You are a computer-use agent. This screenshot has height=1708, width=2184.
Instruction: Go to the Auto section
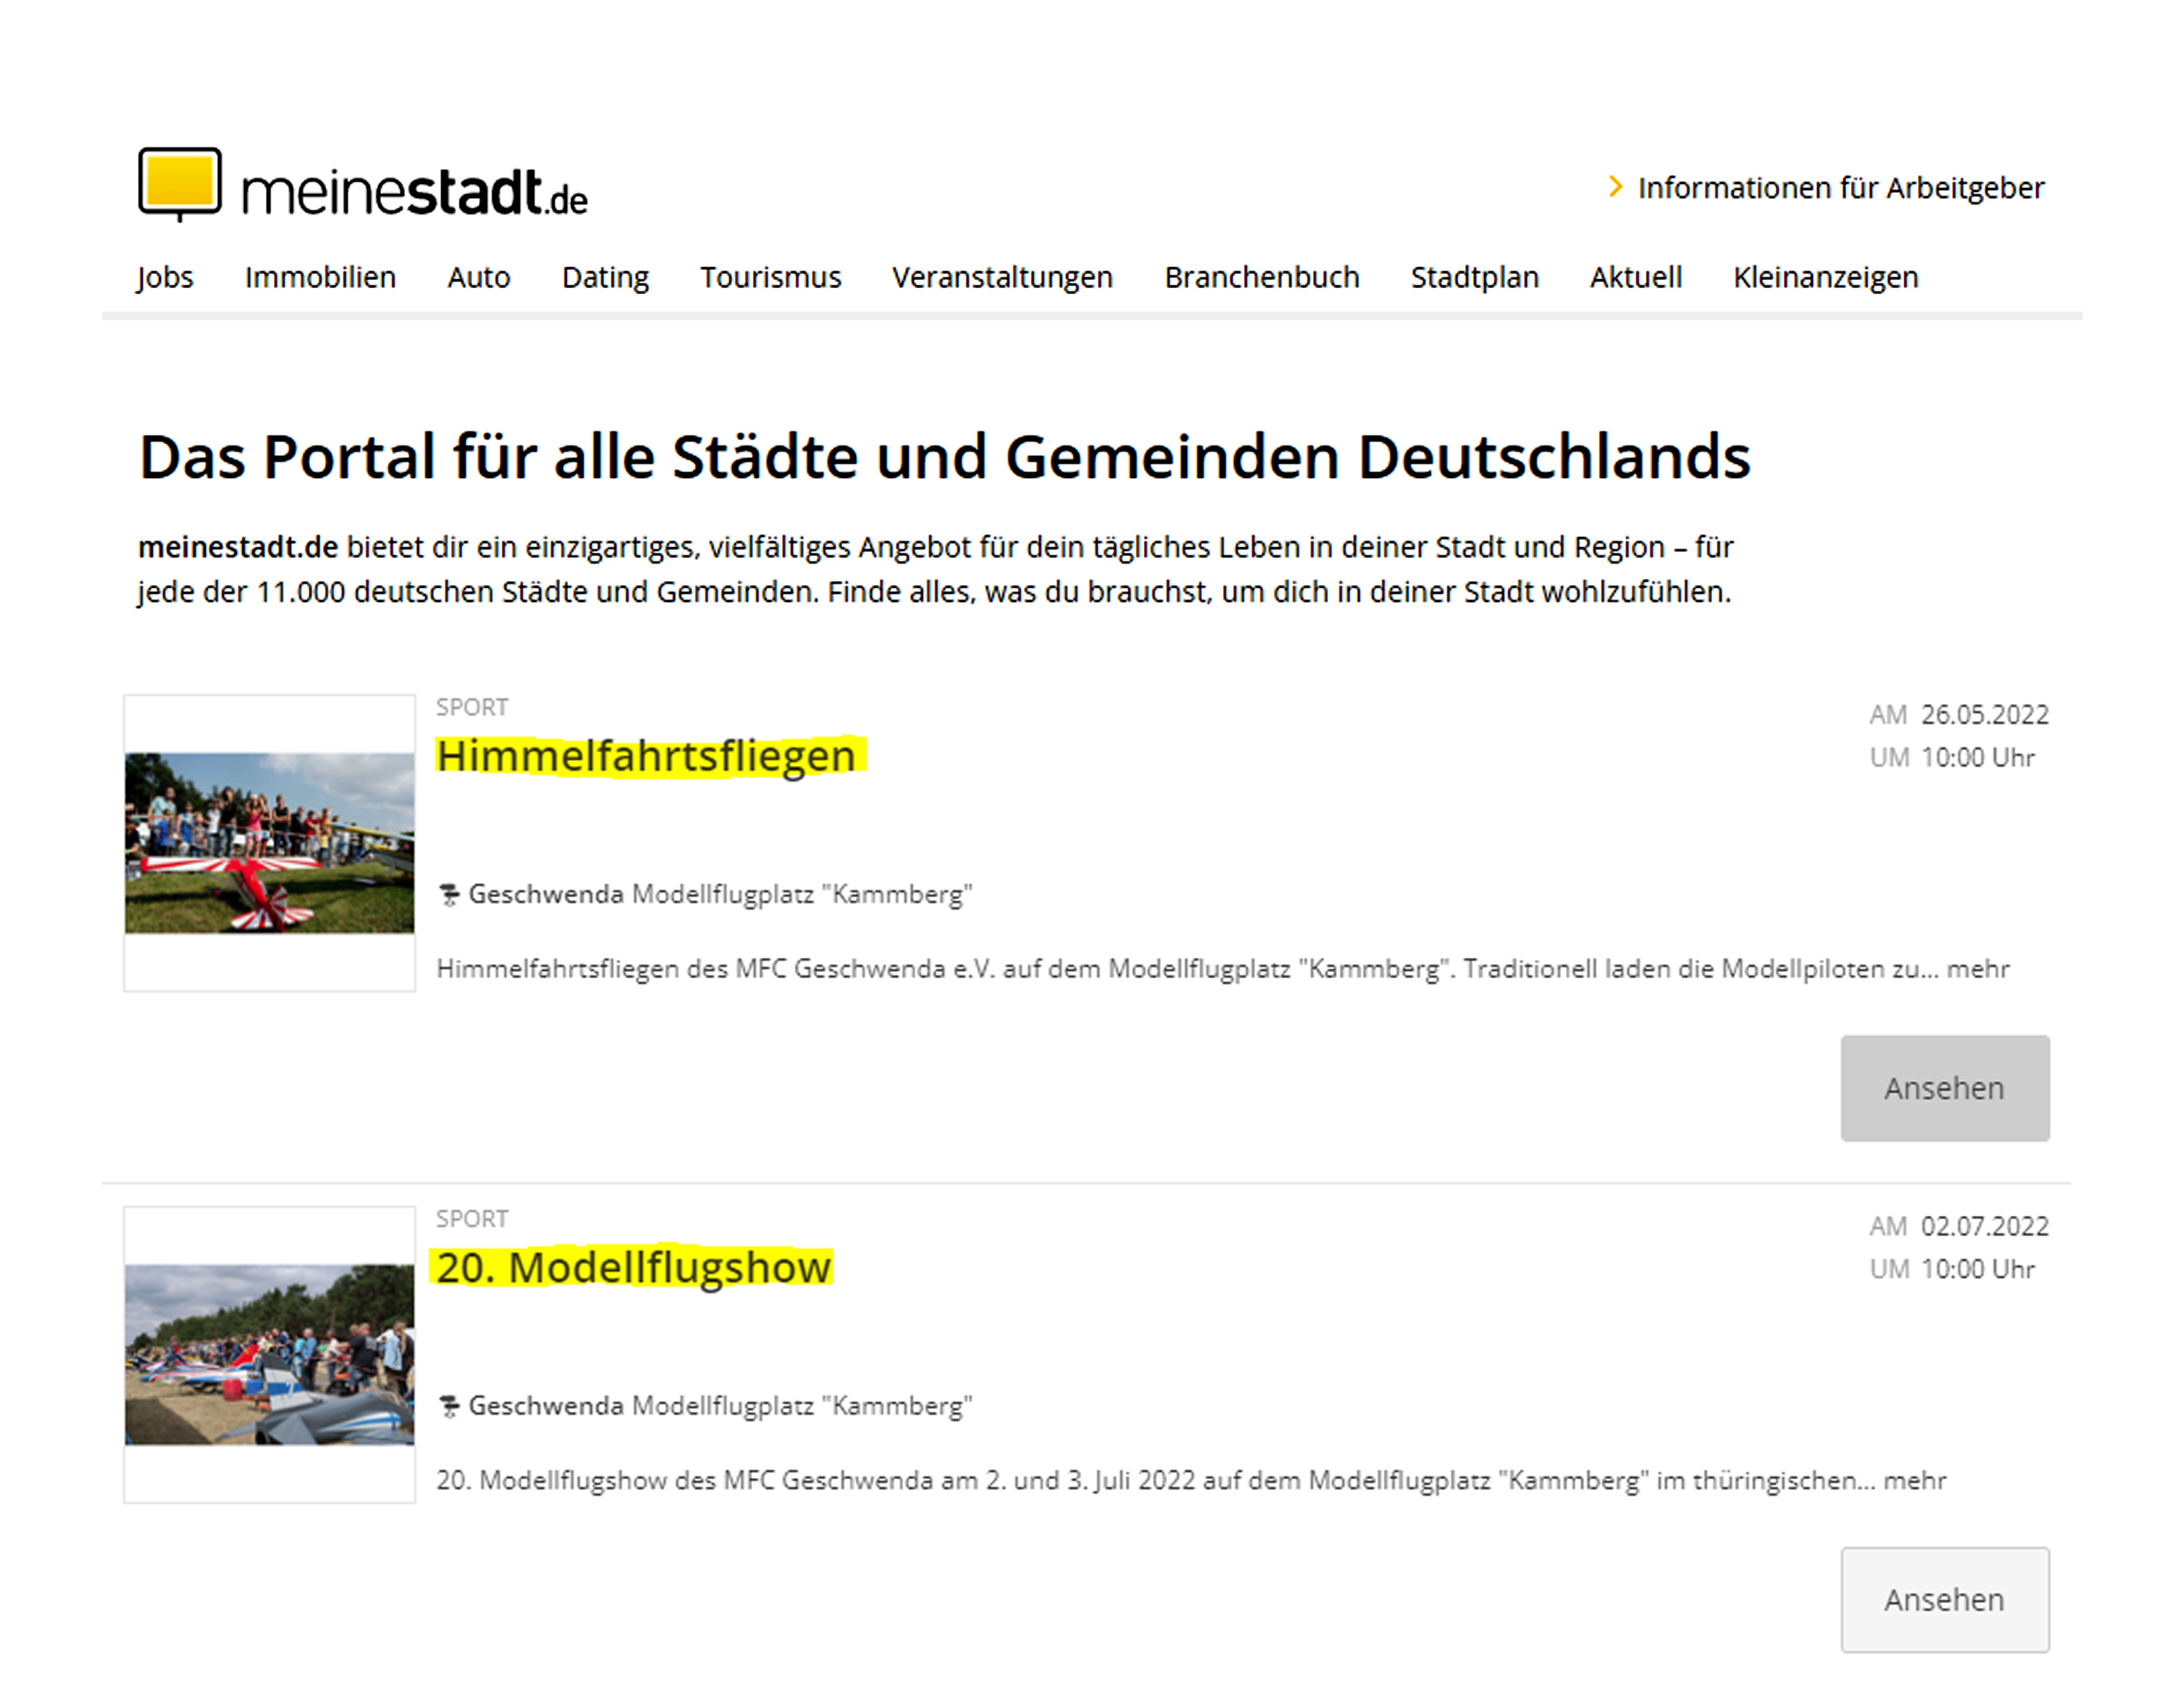pyautogui.click(x=478, y=277)
